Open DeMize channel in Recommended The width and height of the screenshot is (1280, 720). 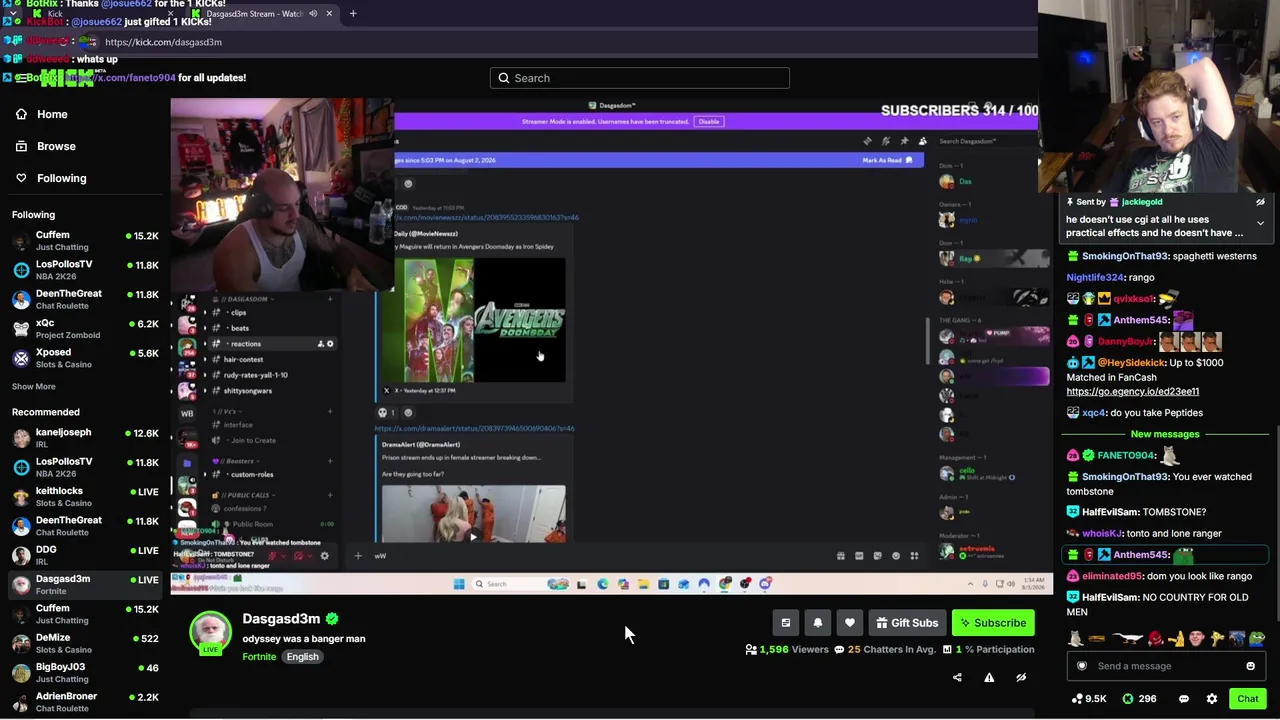[x=85, y=643]
